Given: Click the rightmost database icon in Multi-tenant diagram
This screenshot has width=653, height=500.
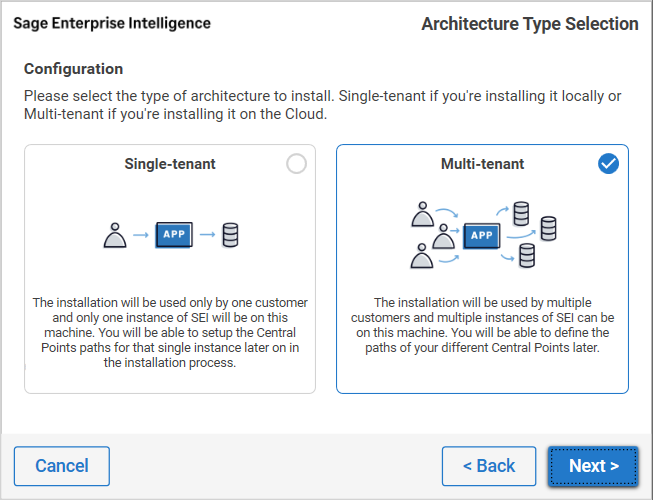Looking at the screenshot, I should [x=548, y=229].
